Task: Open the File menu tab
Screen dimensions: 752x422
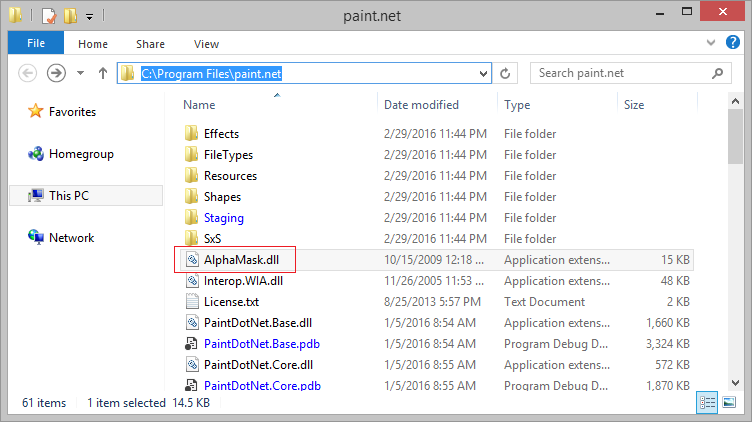Action: [x=36, y=43]
